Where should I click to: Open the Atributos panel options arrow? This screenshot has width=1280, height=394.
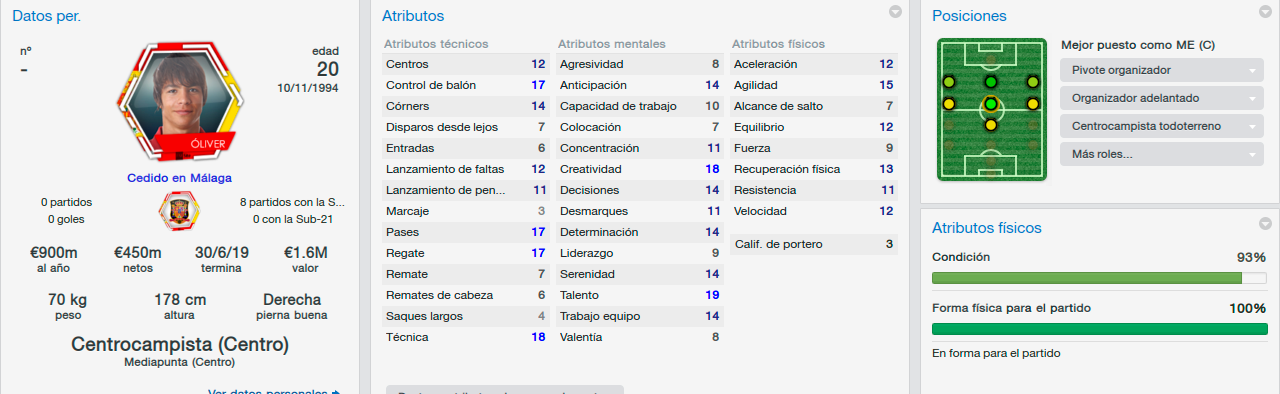click(896, 13)
